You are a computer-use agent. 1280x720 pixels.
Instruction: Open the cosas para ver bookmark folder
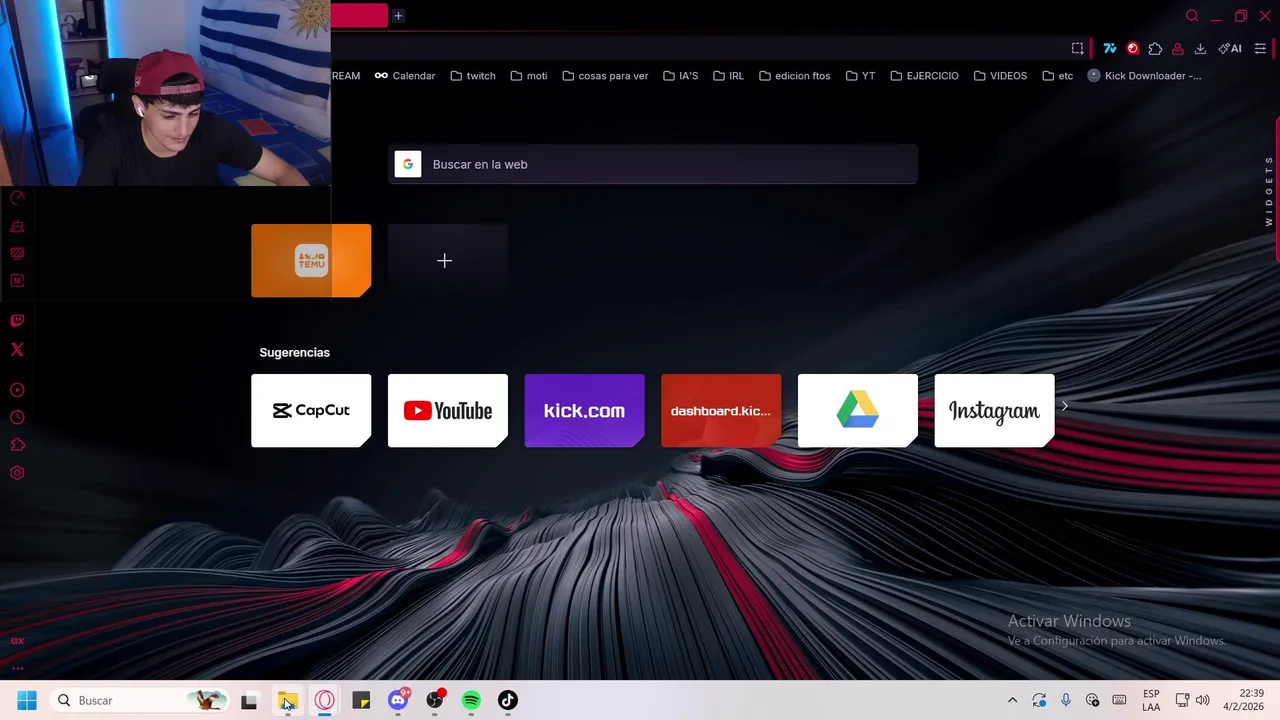coord(605,76)
